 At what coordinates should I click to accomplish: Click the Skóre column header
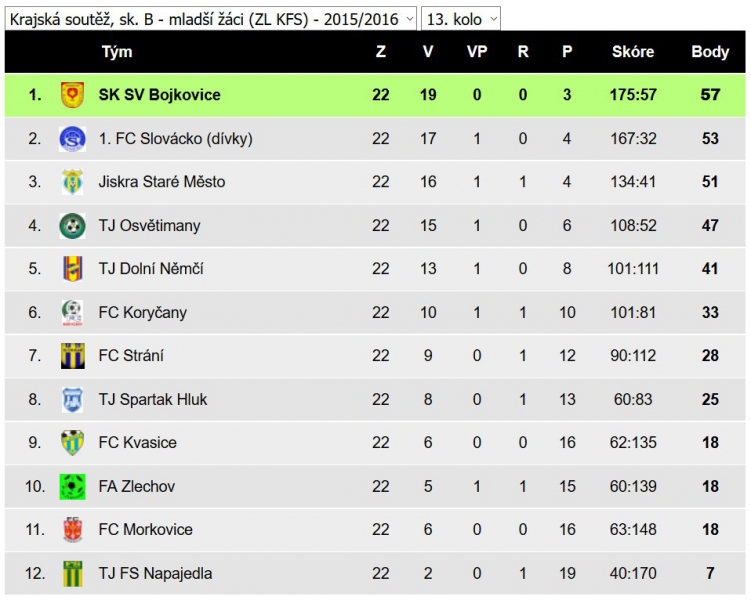tap(633, 52)
